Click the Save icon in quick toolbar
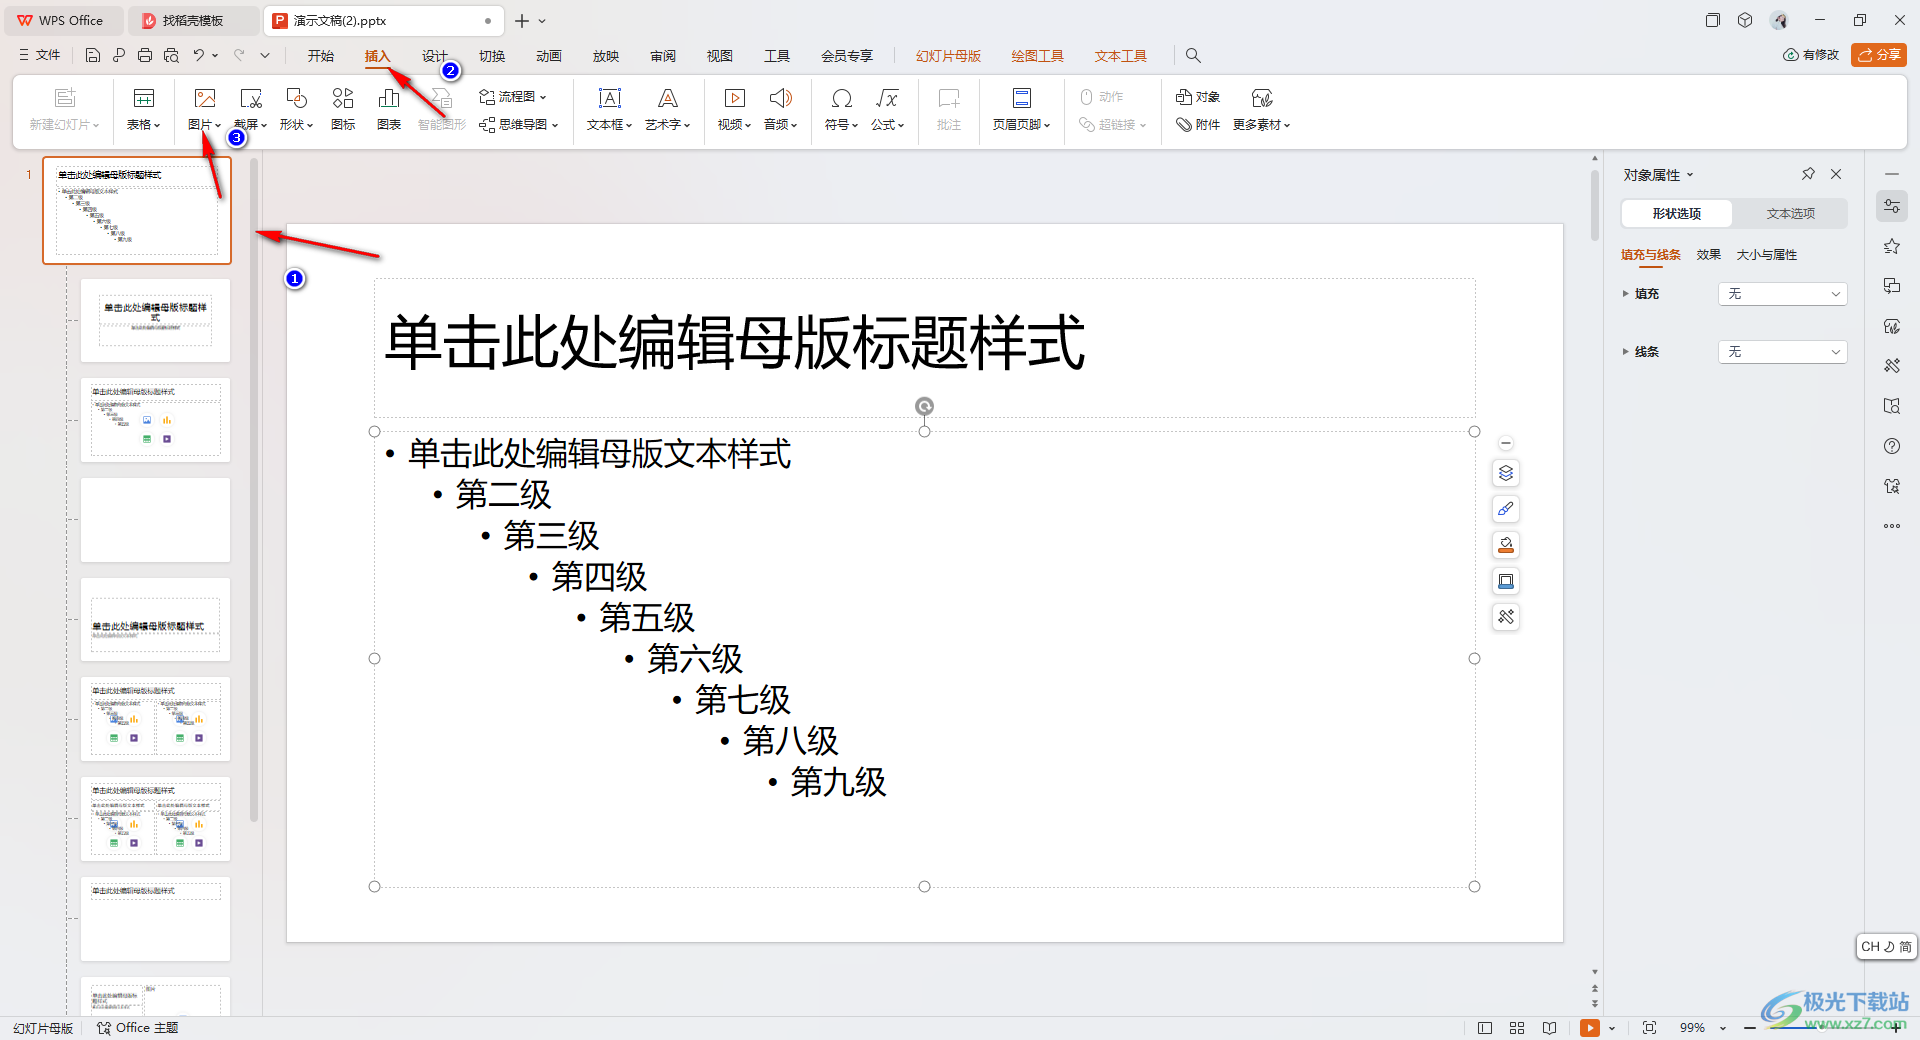This screenshot has width=1920, height=1040. point(92,55)
